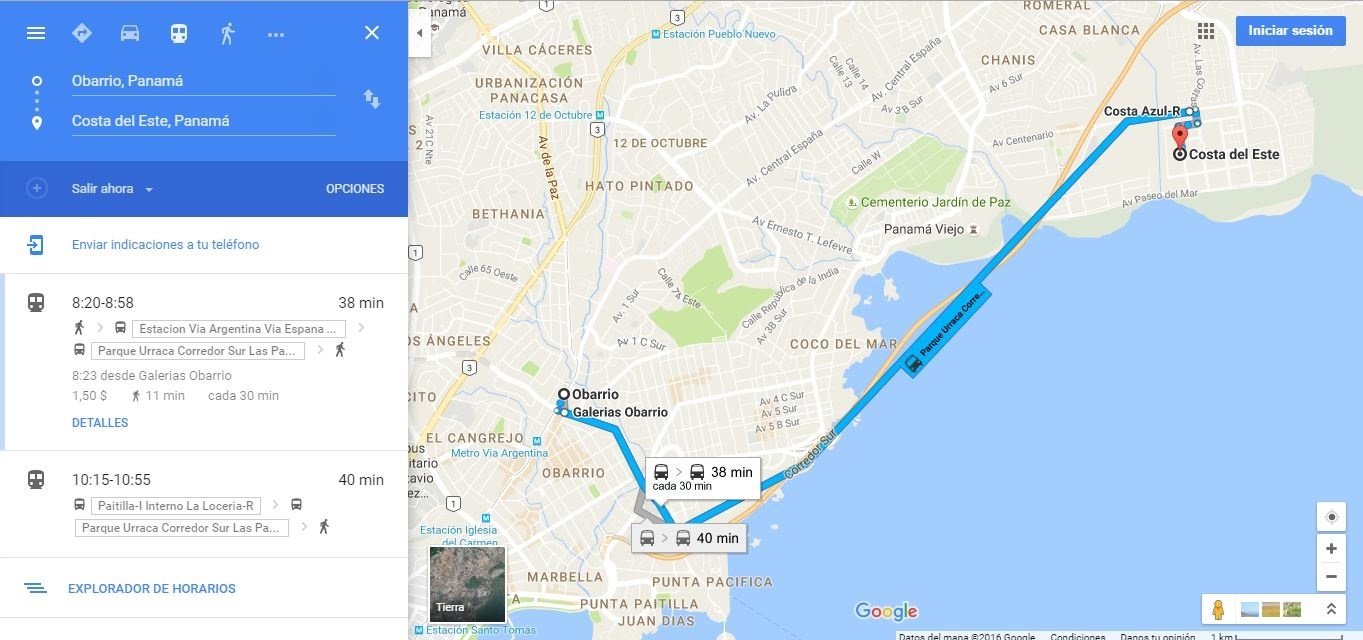Toggle Tierra satellite view thumbnail
The height and width of the screenshot is (640, 1363).
tap(467, 584)
